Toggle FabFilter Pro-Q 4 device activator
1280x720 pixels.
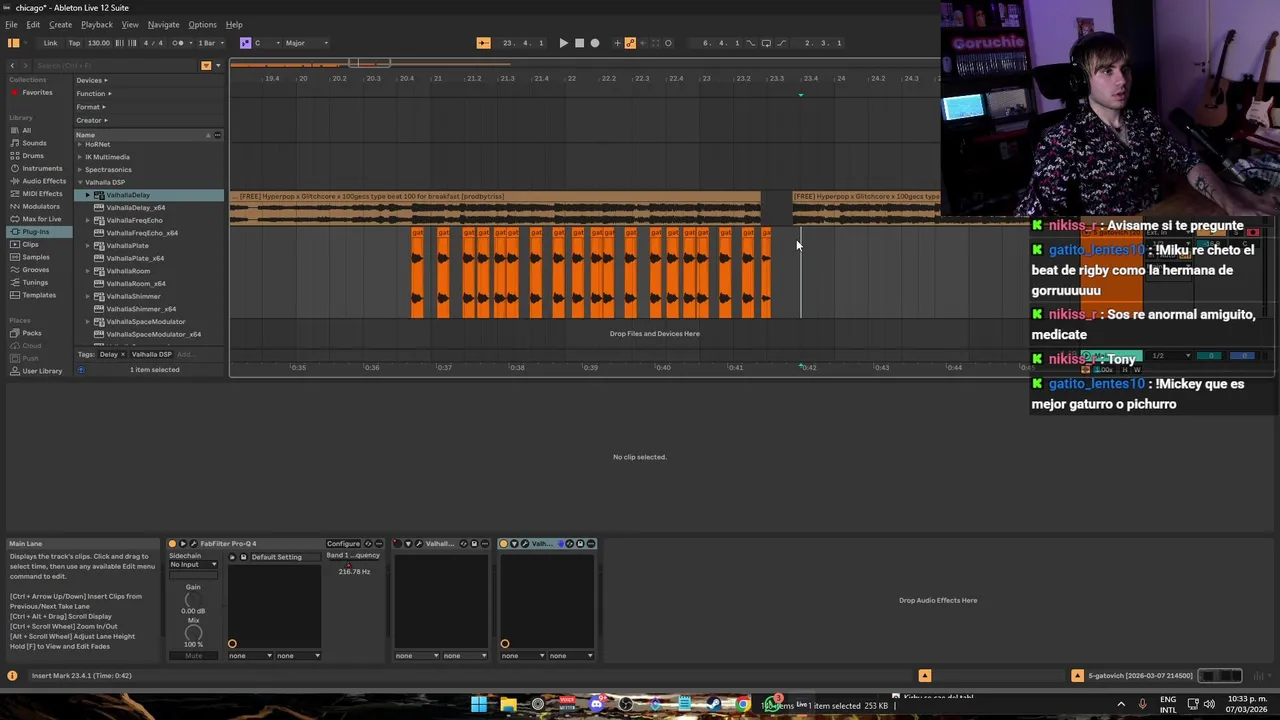[x=172, y=544]
